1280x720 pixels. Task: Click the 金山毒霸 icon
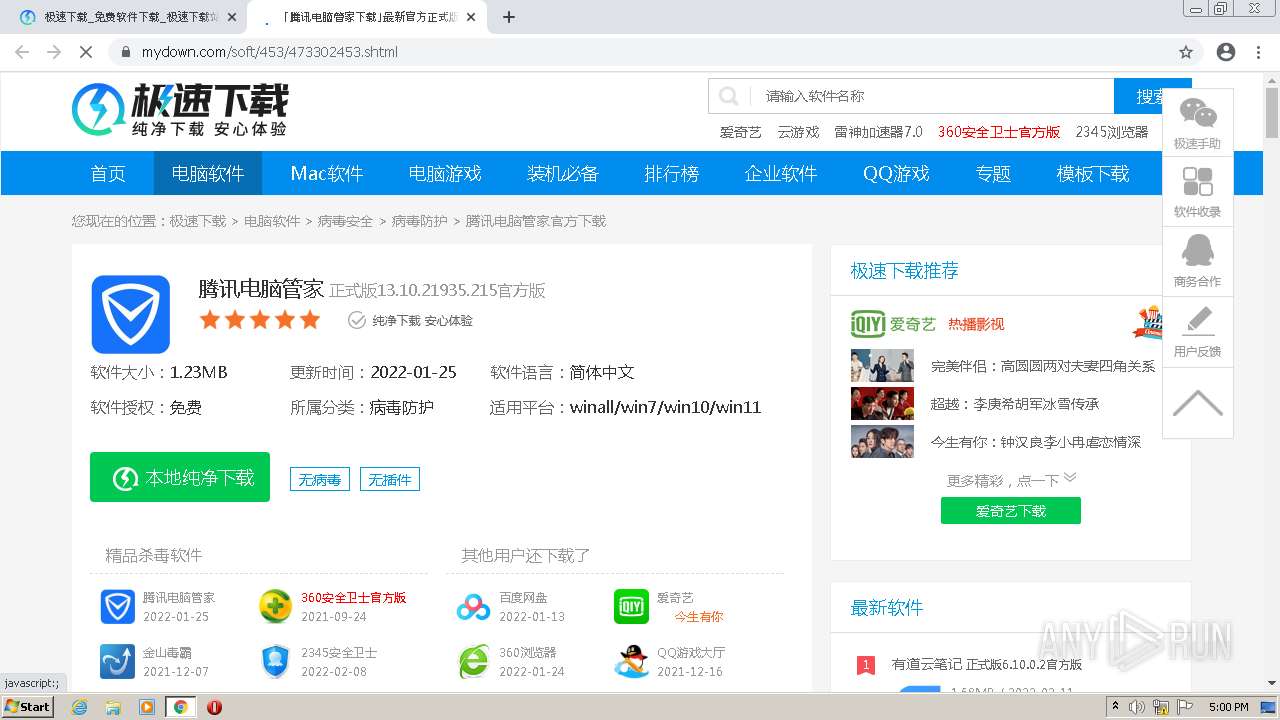(117, 661)
